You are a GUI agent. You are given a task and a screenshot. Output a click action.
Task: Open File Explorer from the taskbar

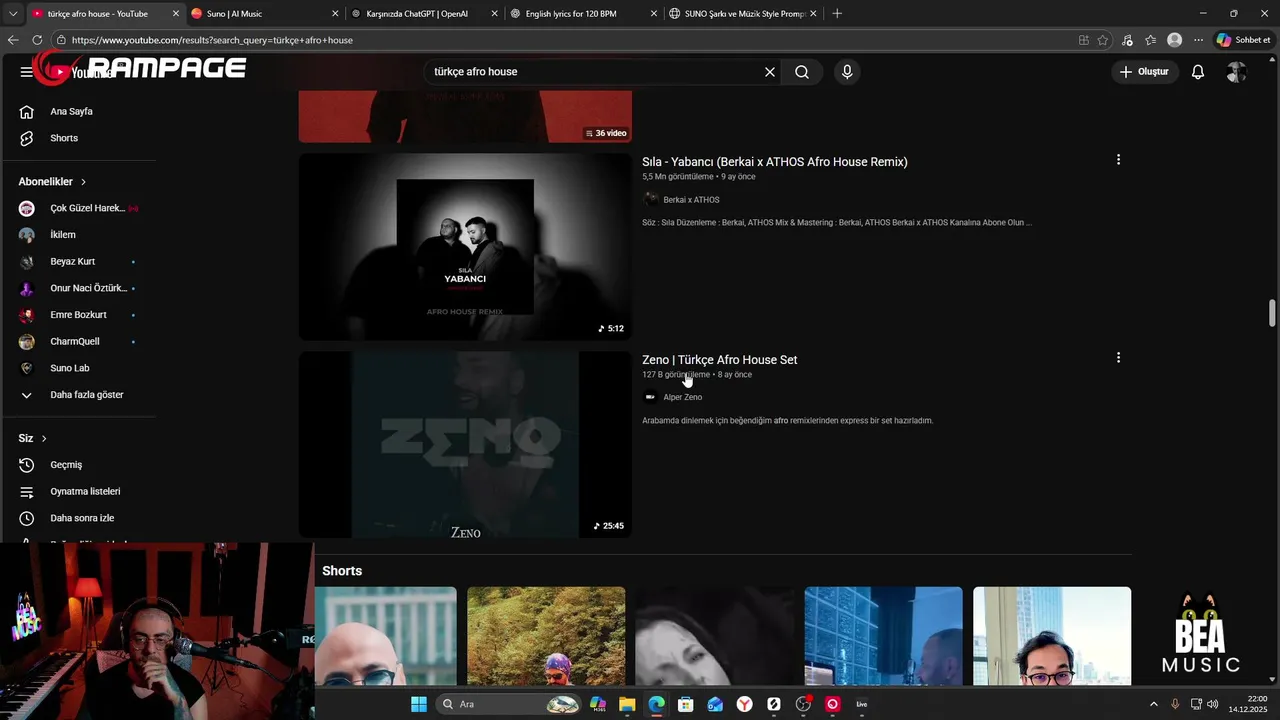click(x=627, y=704)
